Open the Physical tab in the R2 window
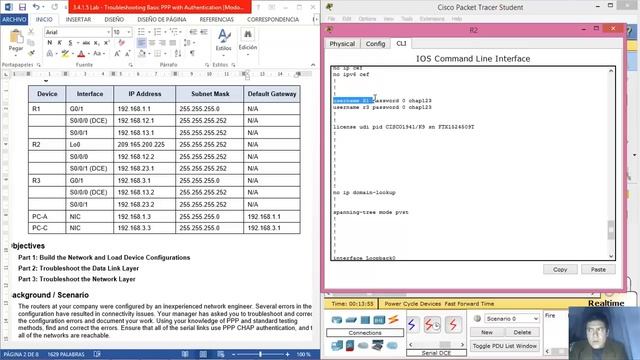 [342, 44]
